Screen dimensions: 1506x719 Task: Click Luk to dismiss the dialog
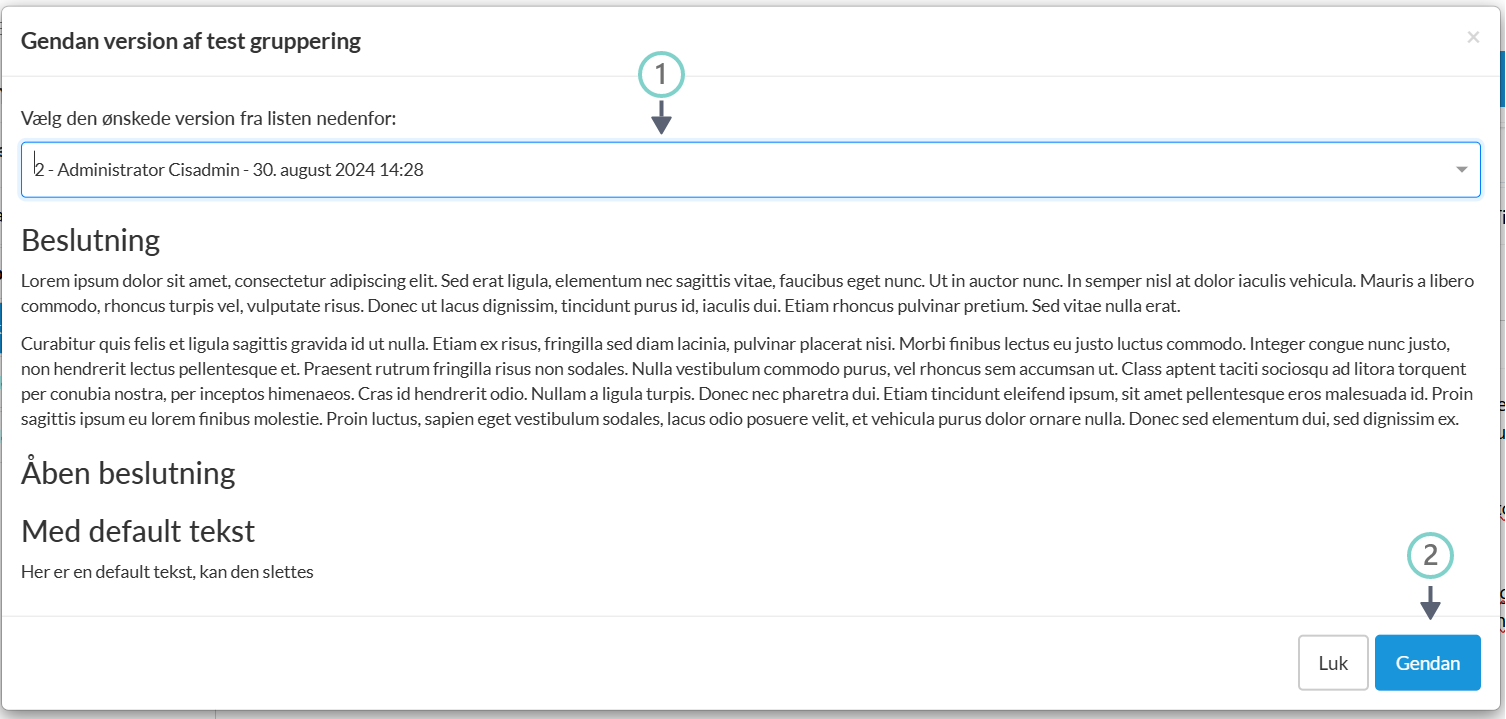click(x=1333, y=662)
